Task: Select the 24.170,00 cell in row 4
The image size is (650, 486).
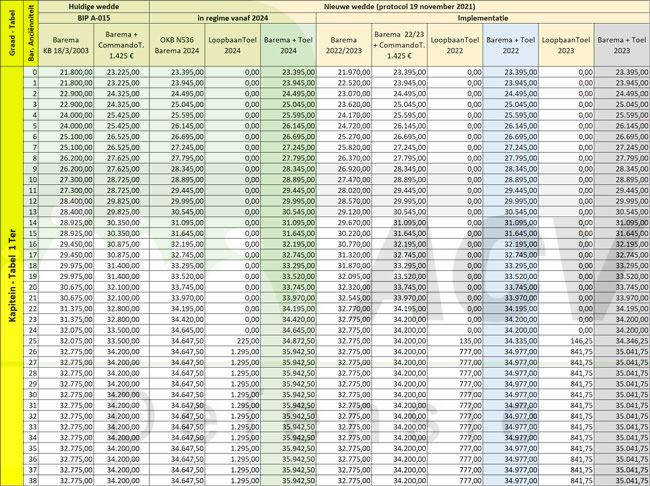Action: [x=344, y=115]
